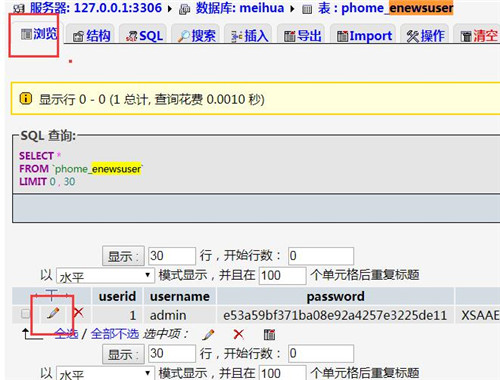Click the pencil edit icon for admin row
The image size is (500, 380).
[x=53, y=313]
